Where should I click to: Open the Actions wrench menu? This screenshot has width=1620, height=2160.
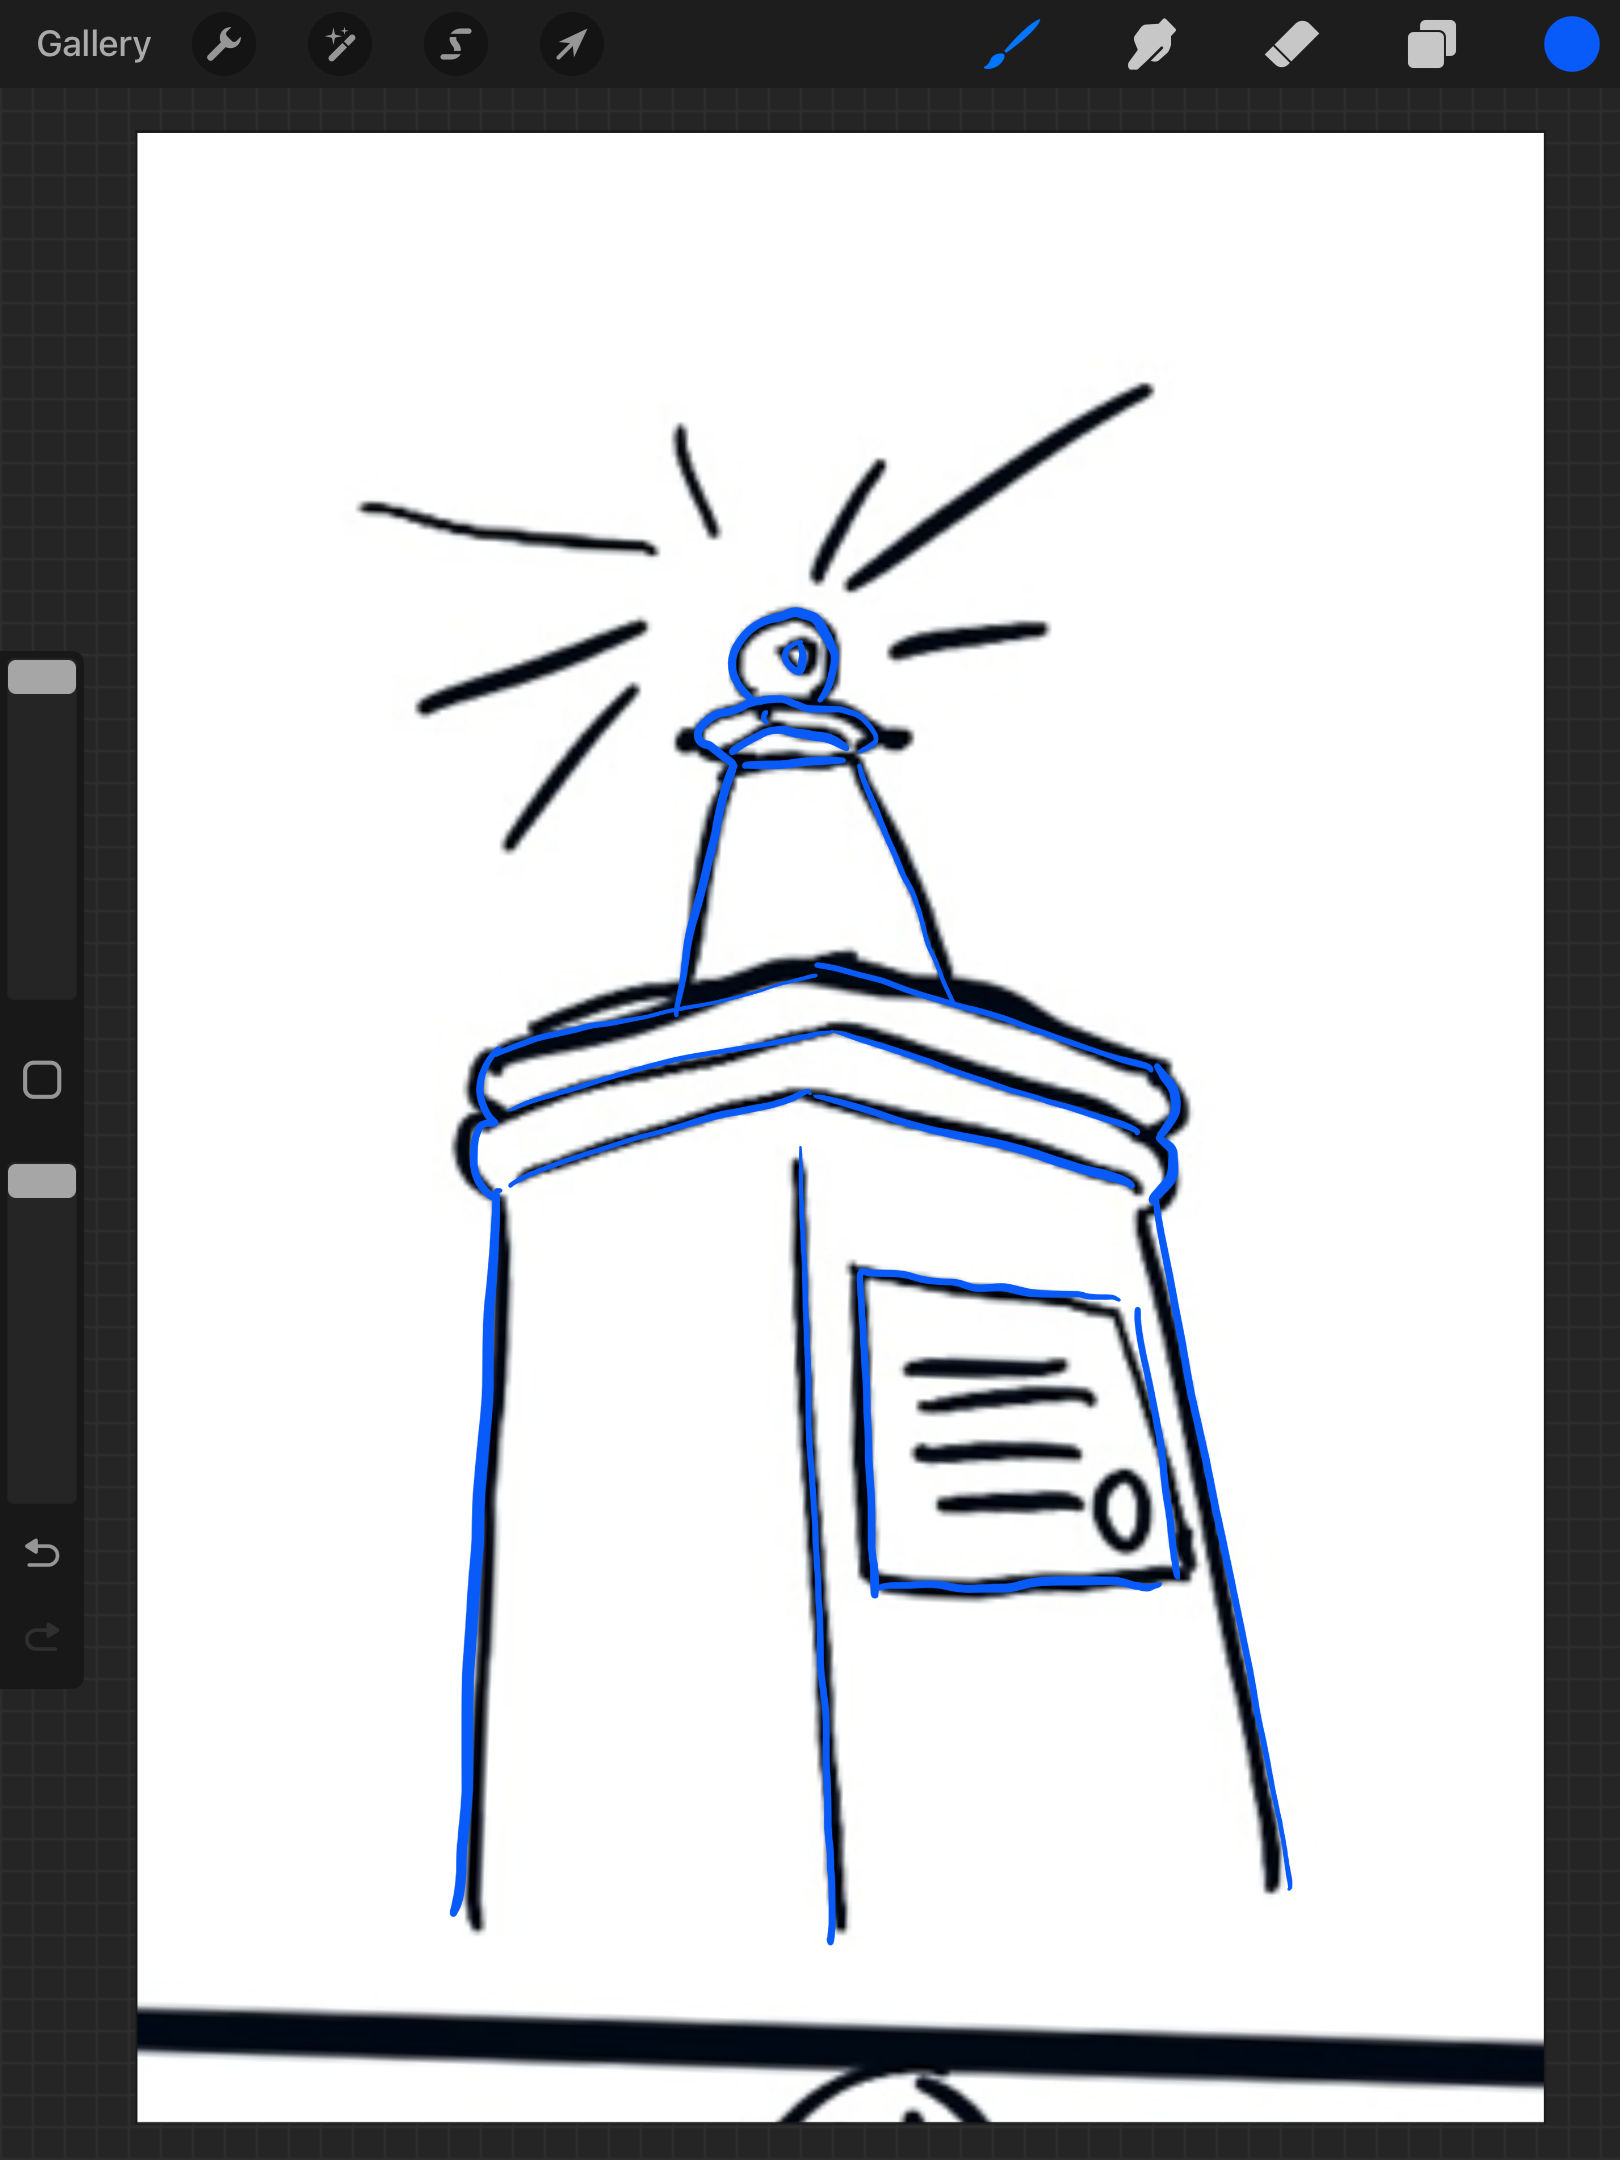tap(224, 44)
